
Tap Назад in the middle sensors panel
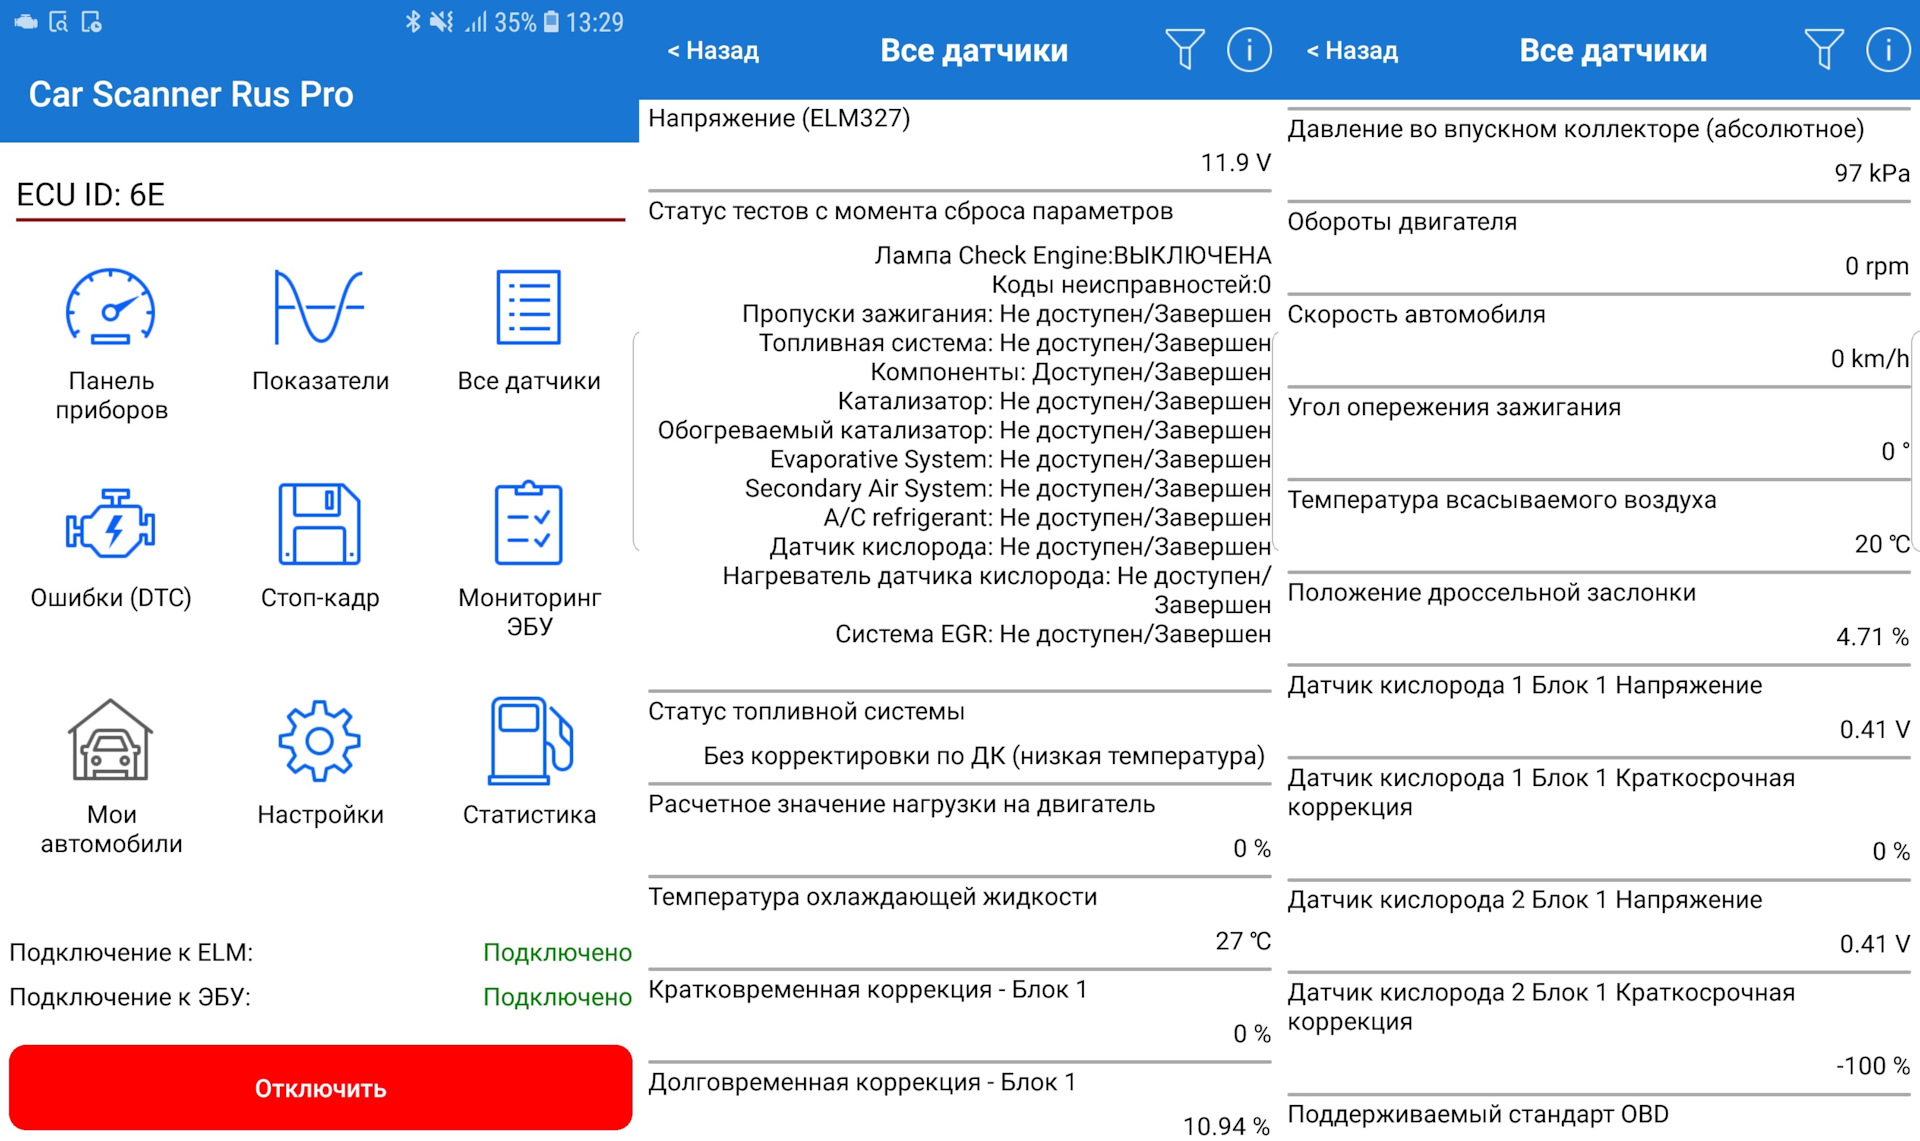click(x=713, y=51)
